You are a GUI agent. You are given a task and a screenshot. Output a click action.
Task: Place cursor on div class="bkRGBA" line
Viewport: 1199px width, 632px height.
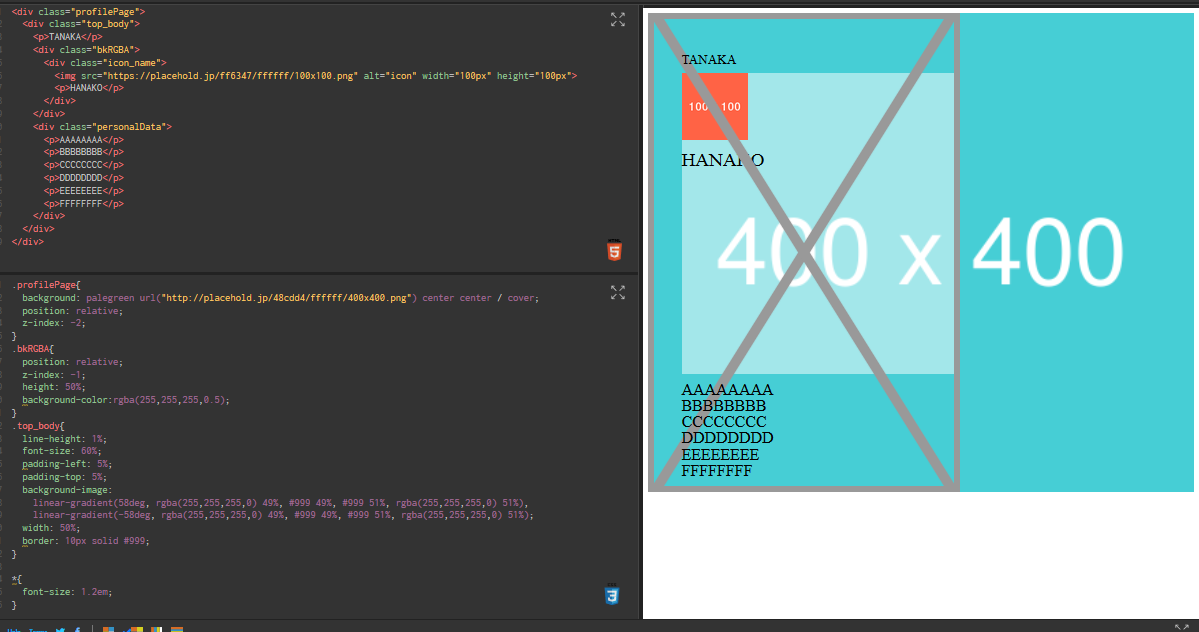coord(86,50)
